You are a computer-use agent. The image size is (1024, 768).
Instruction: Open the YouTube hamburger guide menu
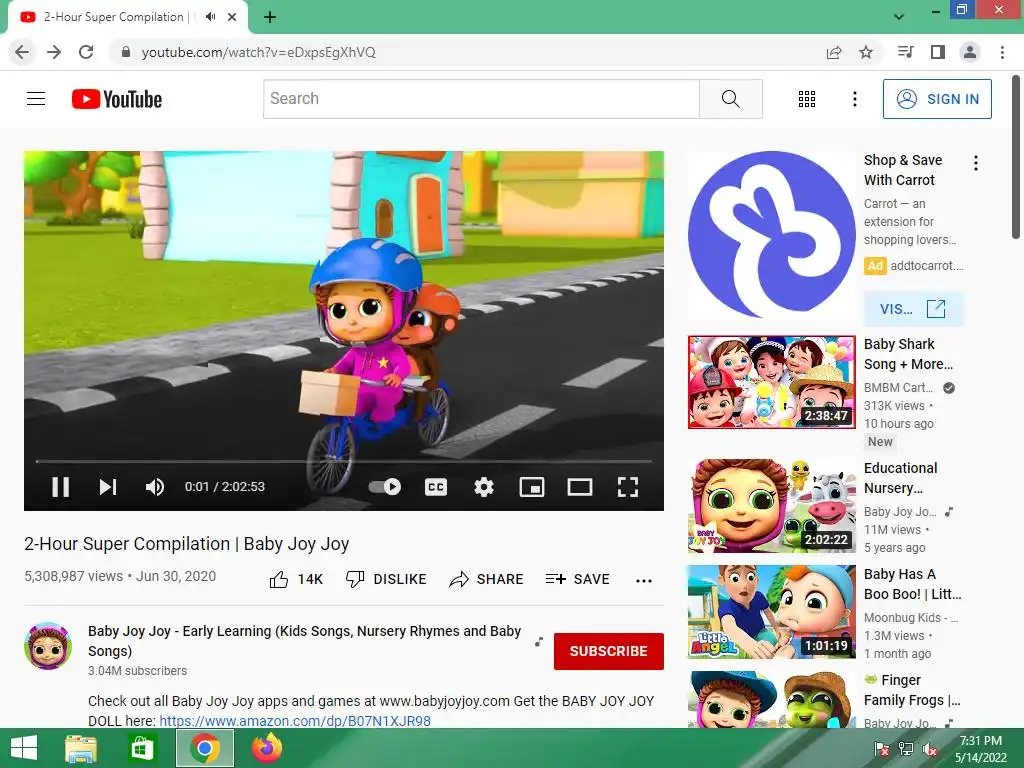click(x=36, y=99)
